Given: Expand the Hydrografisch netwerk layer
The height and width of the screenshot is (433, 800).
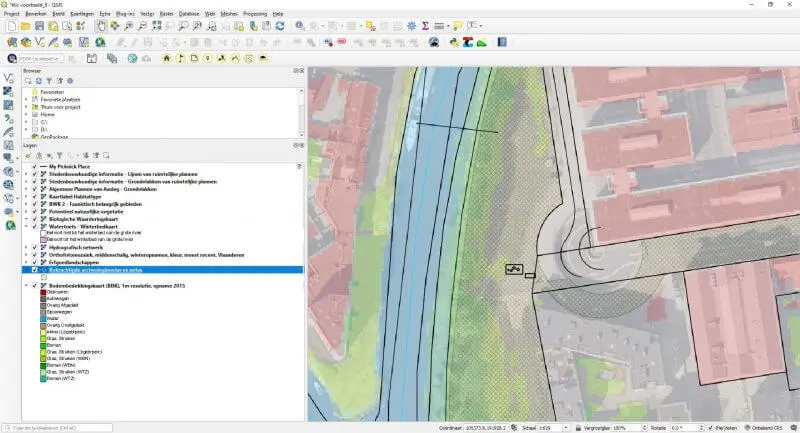Looking at the screenshot, I should coord(25,247).
